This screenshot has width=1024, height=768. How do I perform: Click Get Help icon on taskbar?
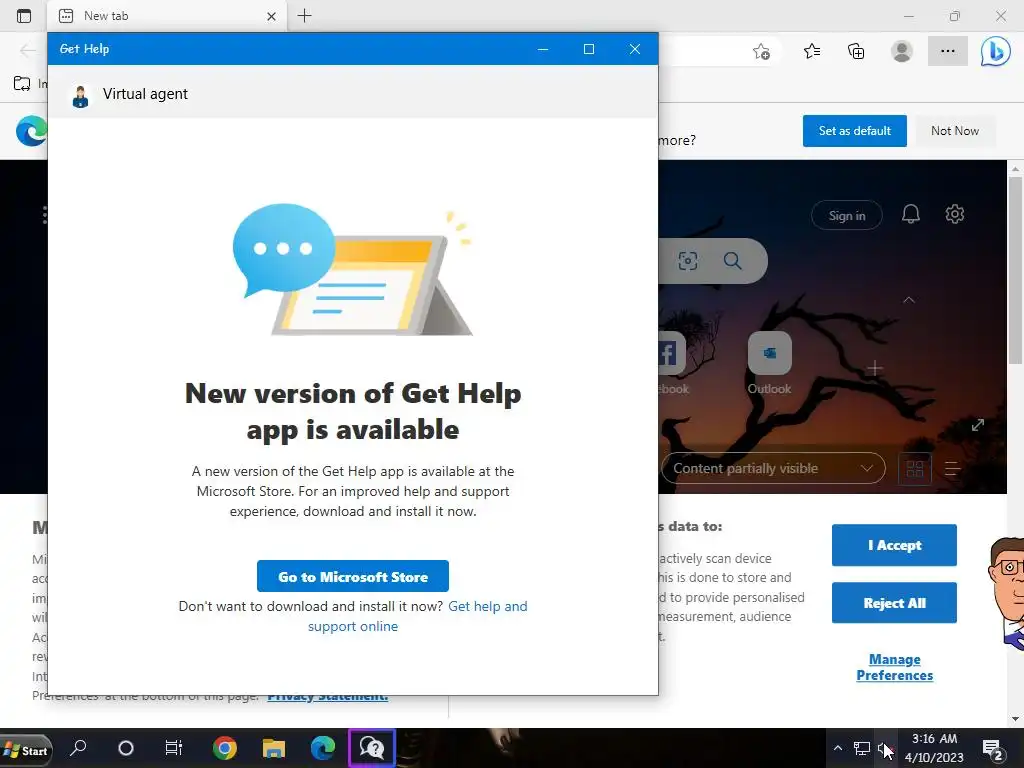coord(372,748)
